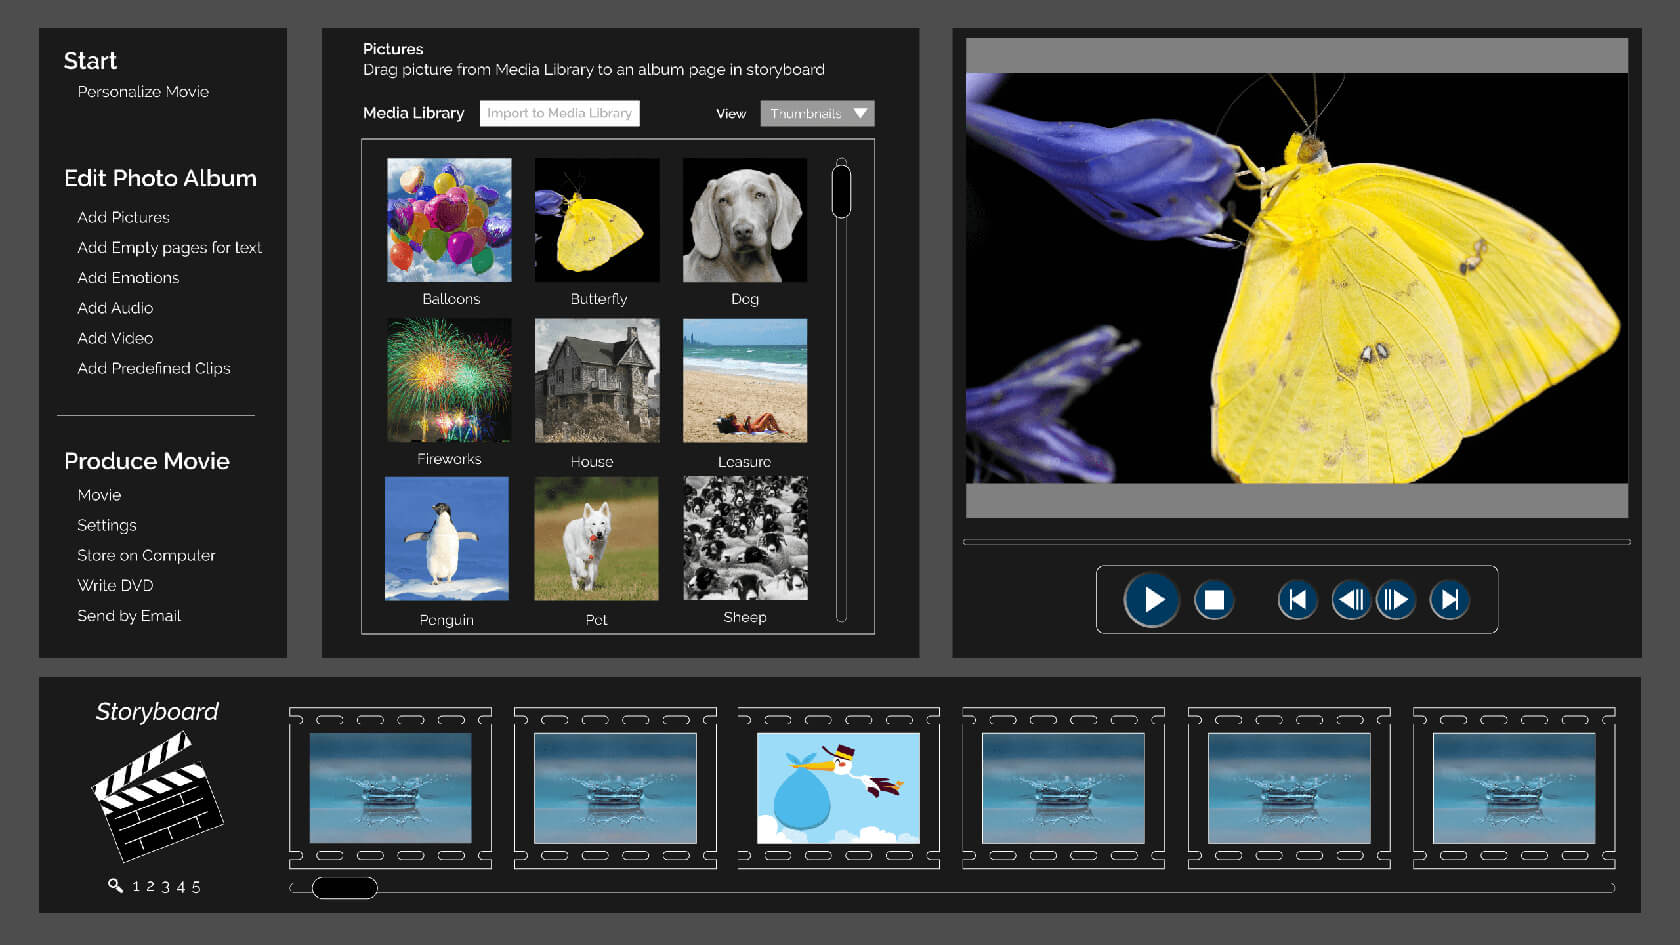The image size is (1680, 945).
Task: Open Settings under Produce Movie
Action: 107,526
